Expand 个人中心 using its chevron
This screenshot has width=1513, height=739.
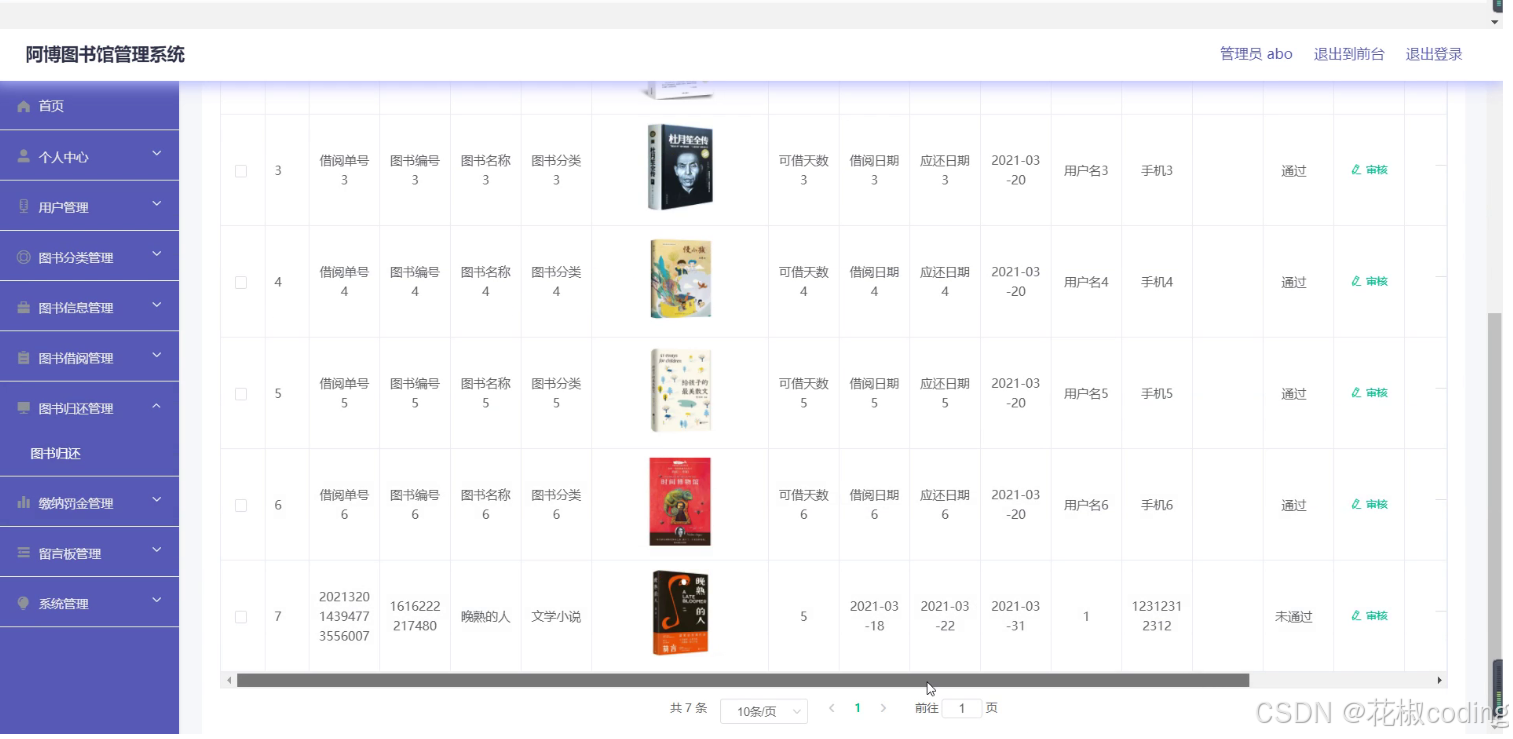coord(157,154)
